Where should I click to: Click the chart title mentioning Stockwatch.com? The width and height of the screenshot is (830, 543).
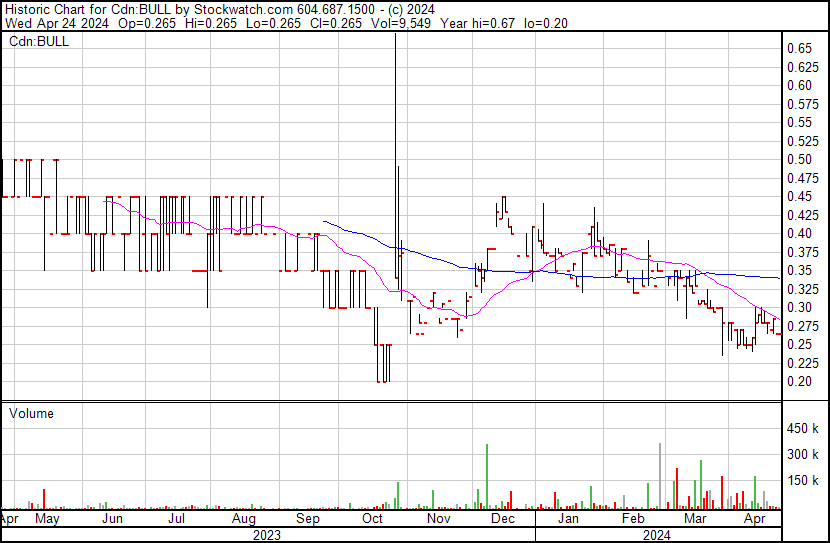[x=220, y=9]
